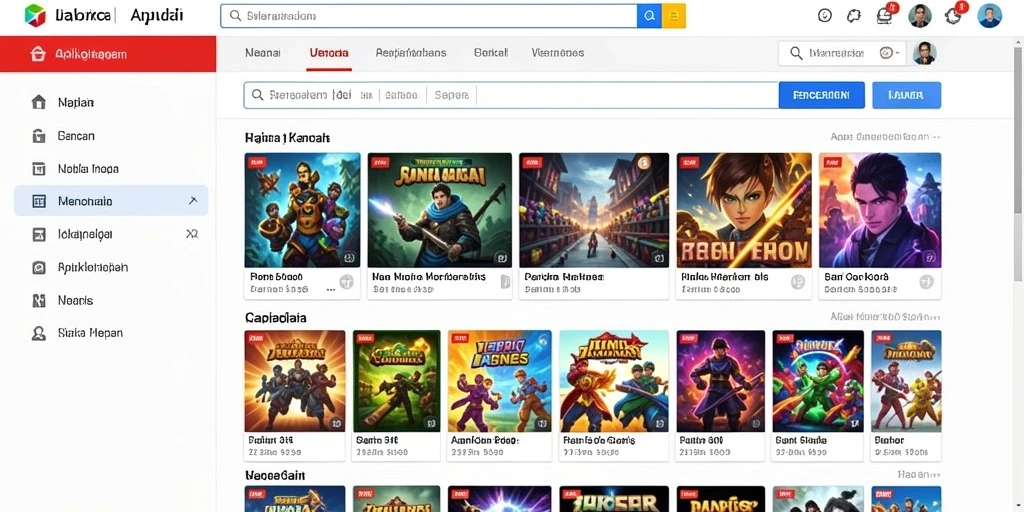Select the Neanai tab
Screen dimensions: 1024x512
click(263, 53)
